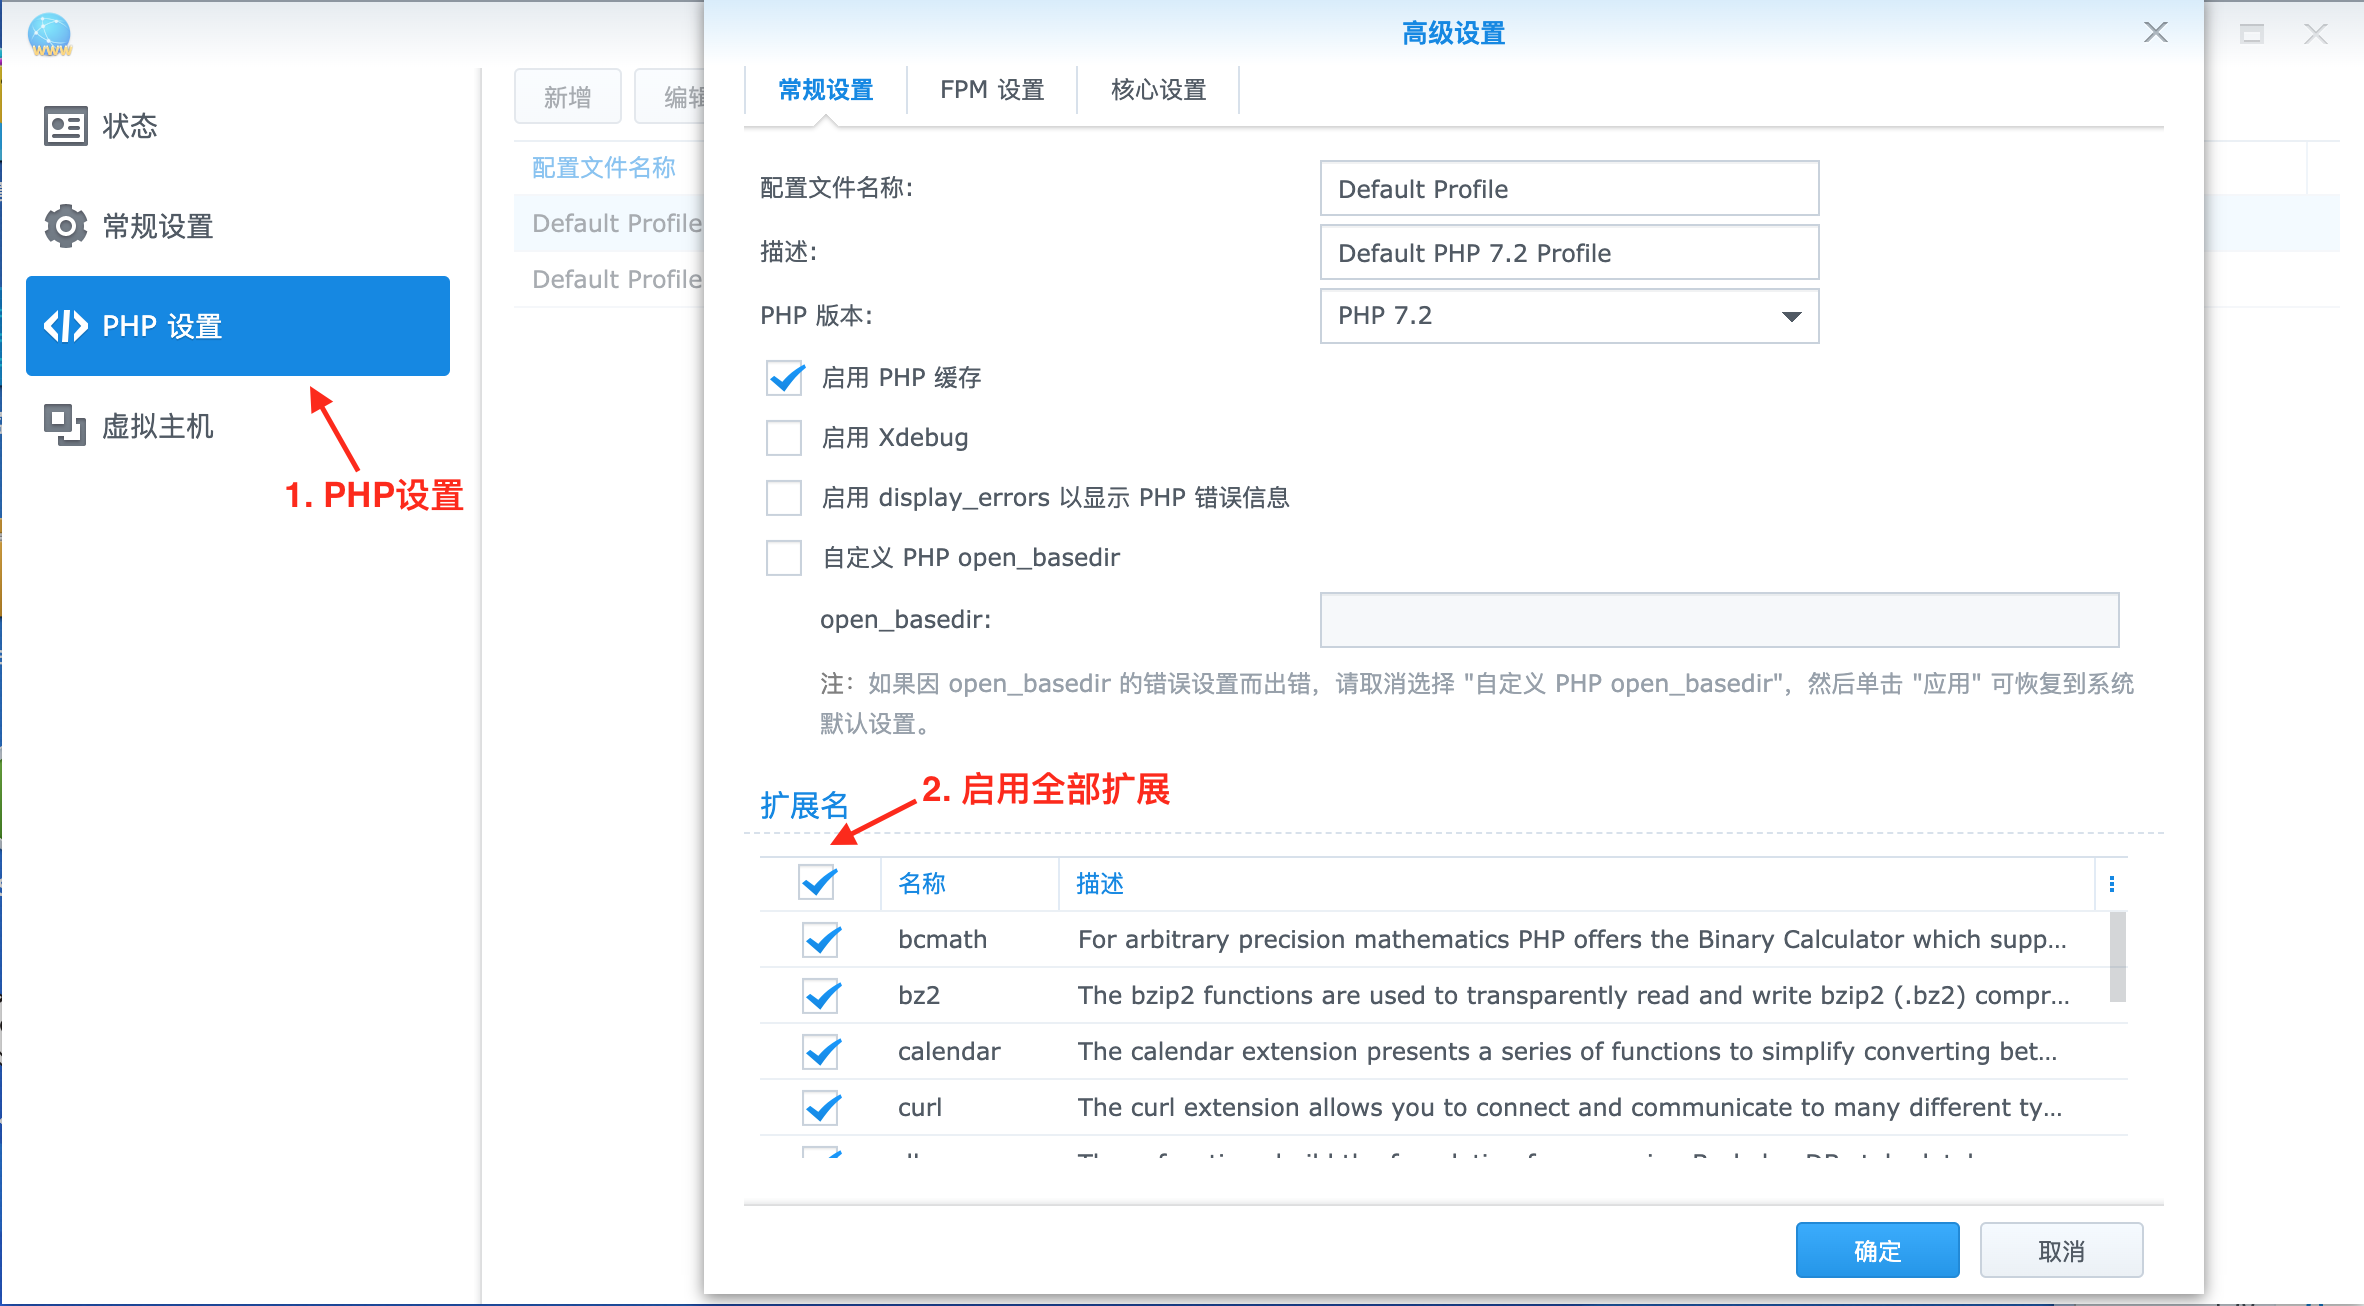
Task: Select the bz2 extension name
Action: click(x=919, y=995)
